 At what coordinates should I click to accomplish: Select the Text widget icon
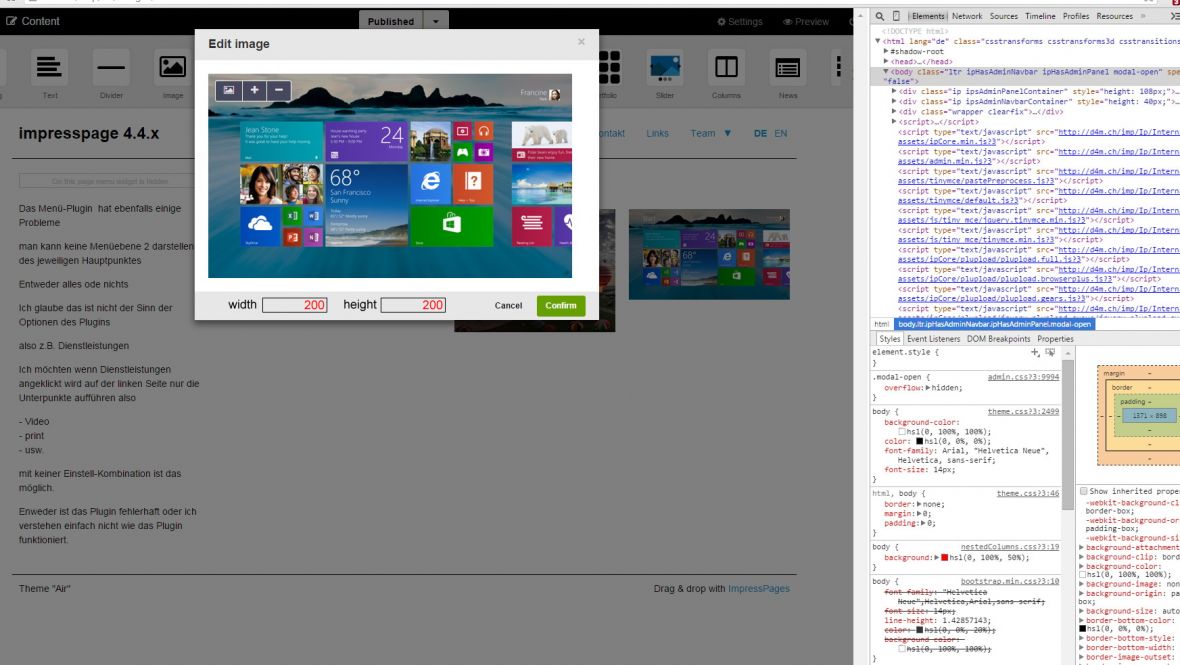[x=49, y=66]
